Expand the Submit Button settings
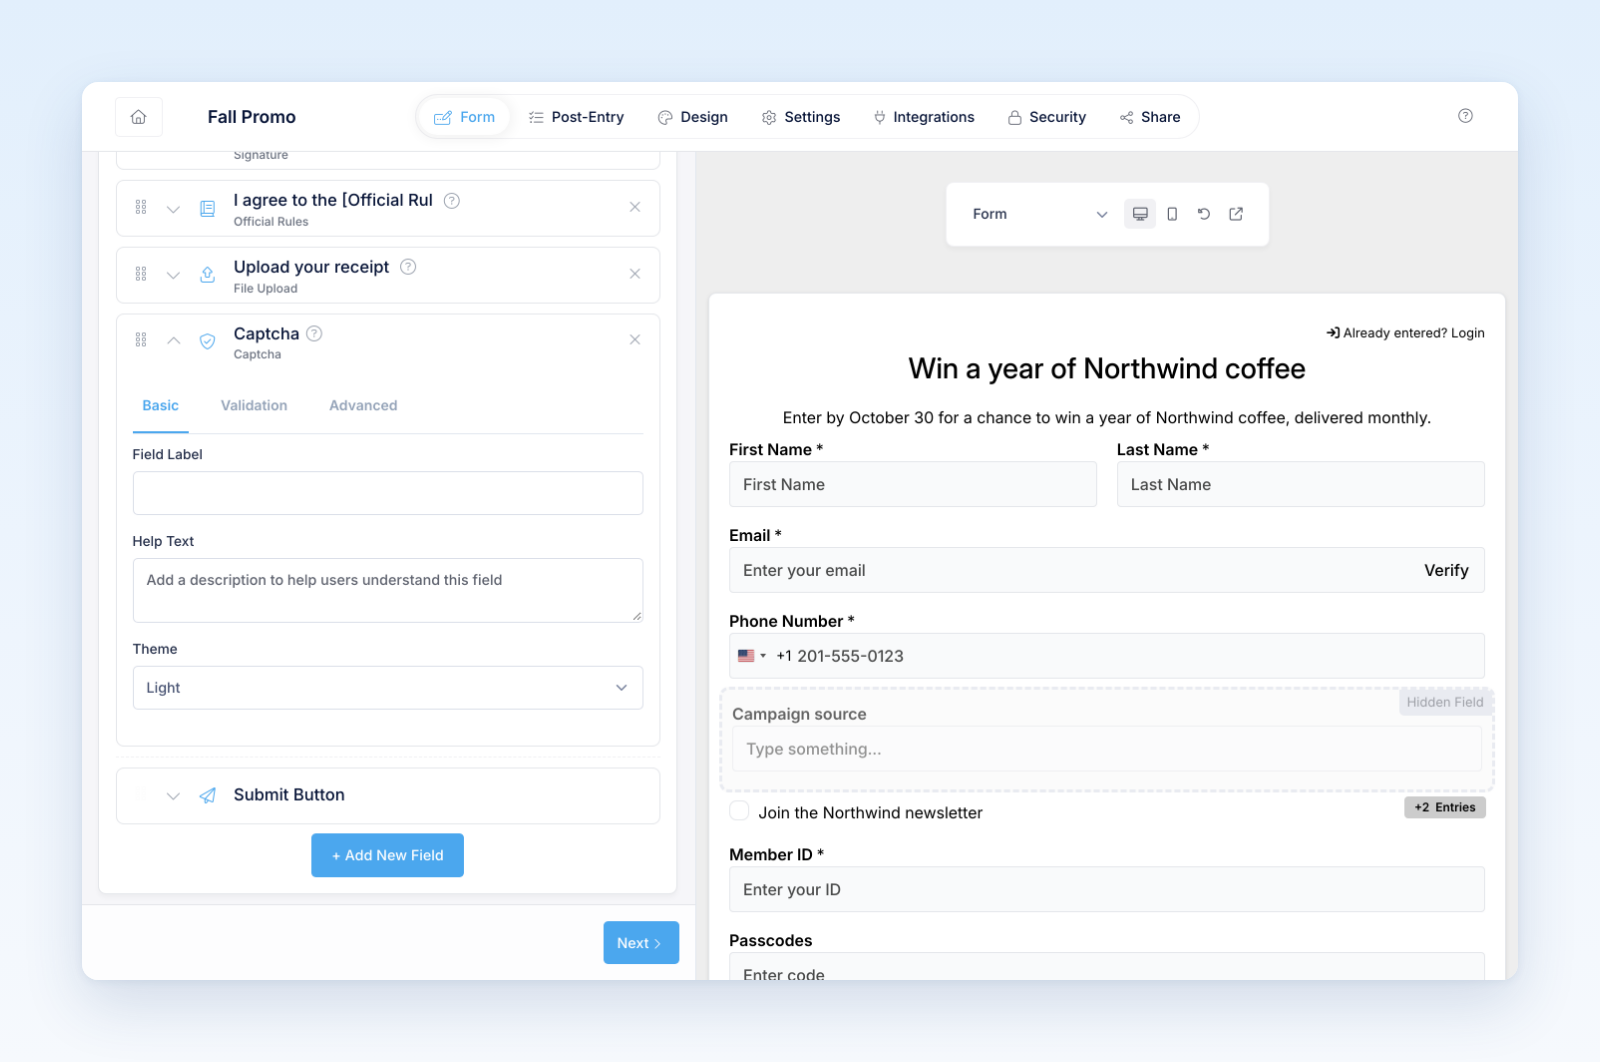The image size is (1600, 1062). click(x=174, y=796)
